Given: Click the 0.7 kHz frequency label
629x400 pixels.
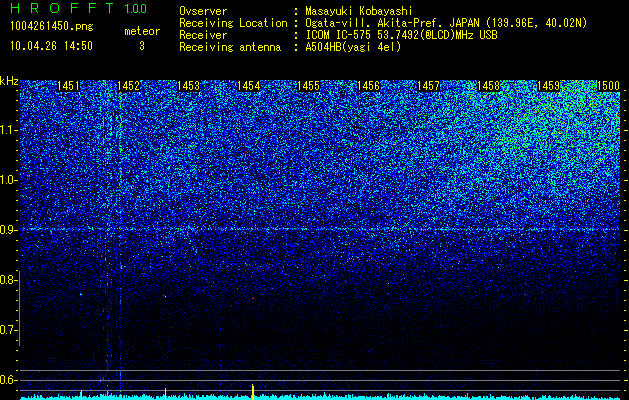Looking at the screenshot, I should pyautogui.click(x=8, y=330).
